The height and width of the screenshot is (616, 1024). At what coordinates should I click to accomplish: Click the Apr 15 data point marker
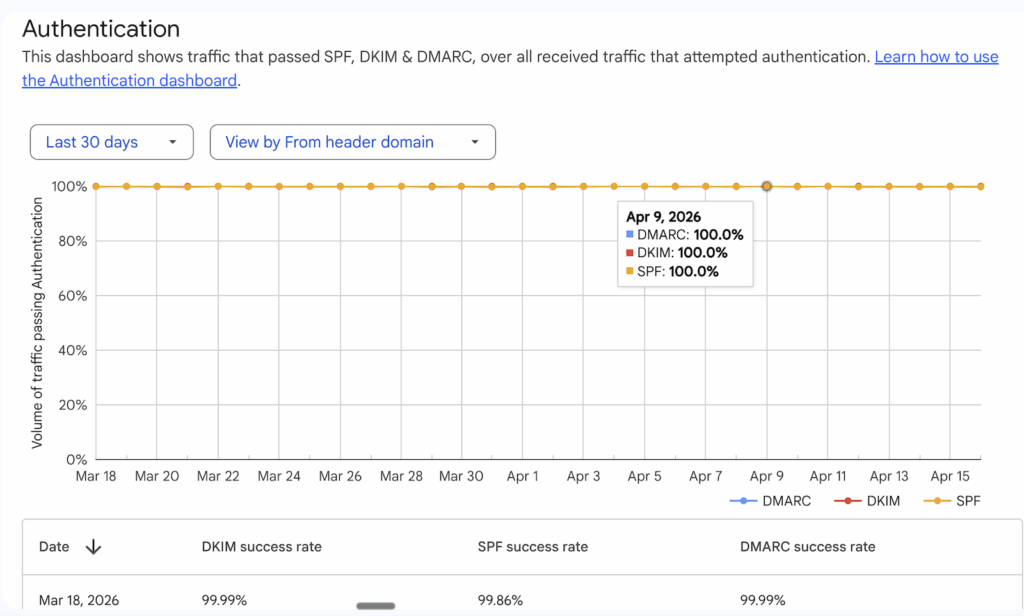click(x=950, y=186)
